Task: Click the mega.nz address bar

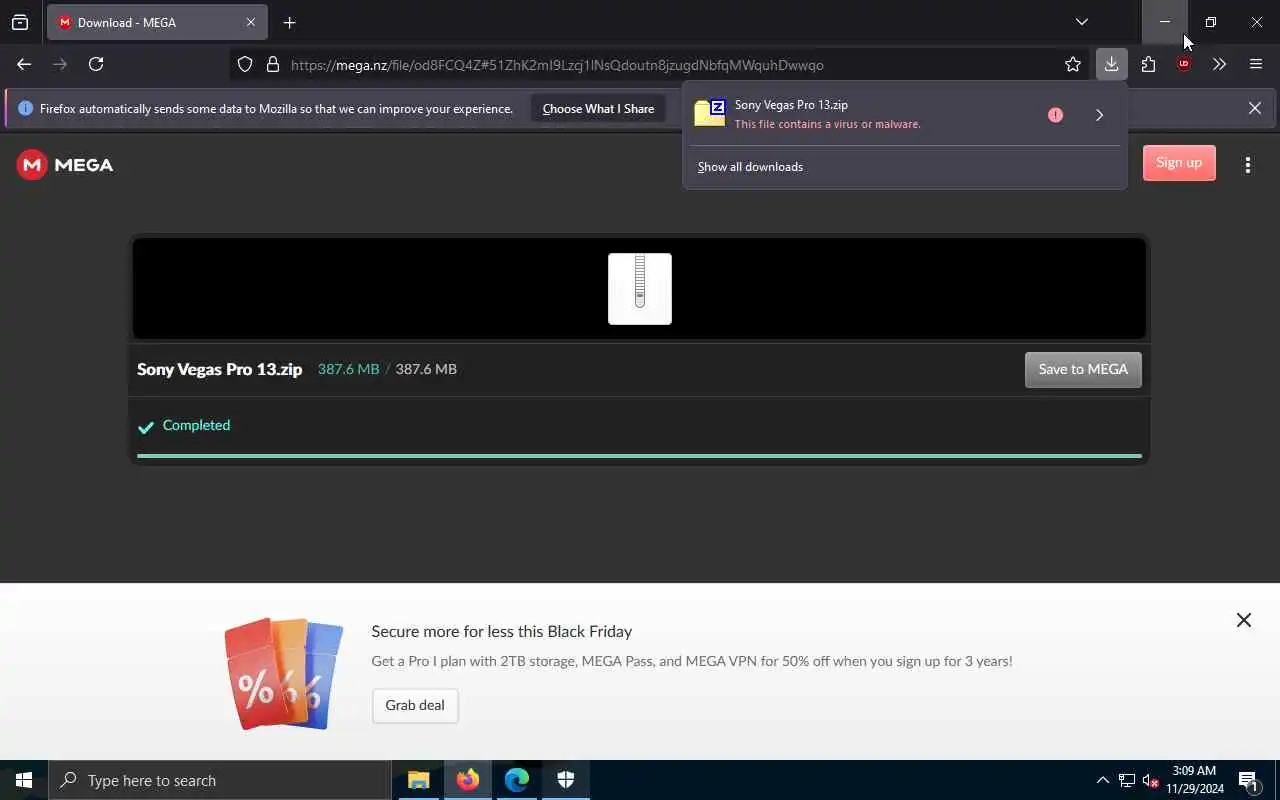Action: click(660, 65)
